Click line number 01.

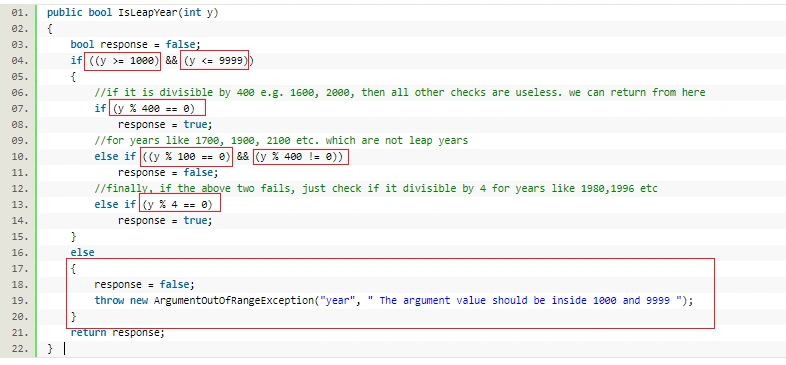20,13
